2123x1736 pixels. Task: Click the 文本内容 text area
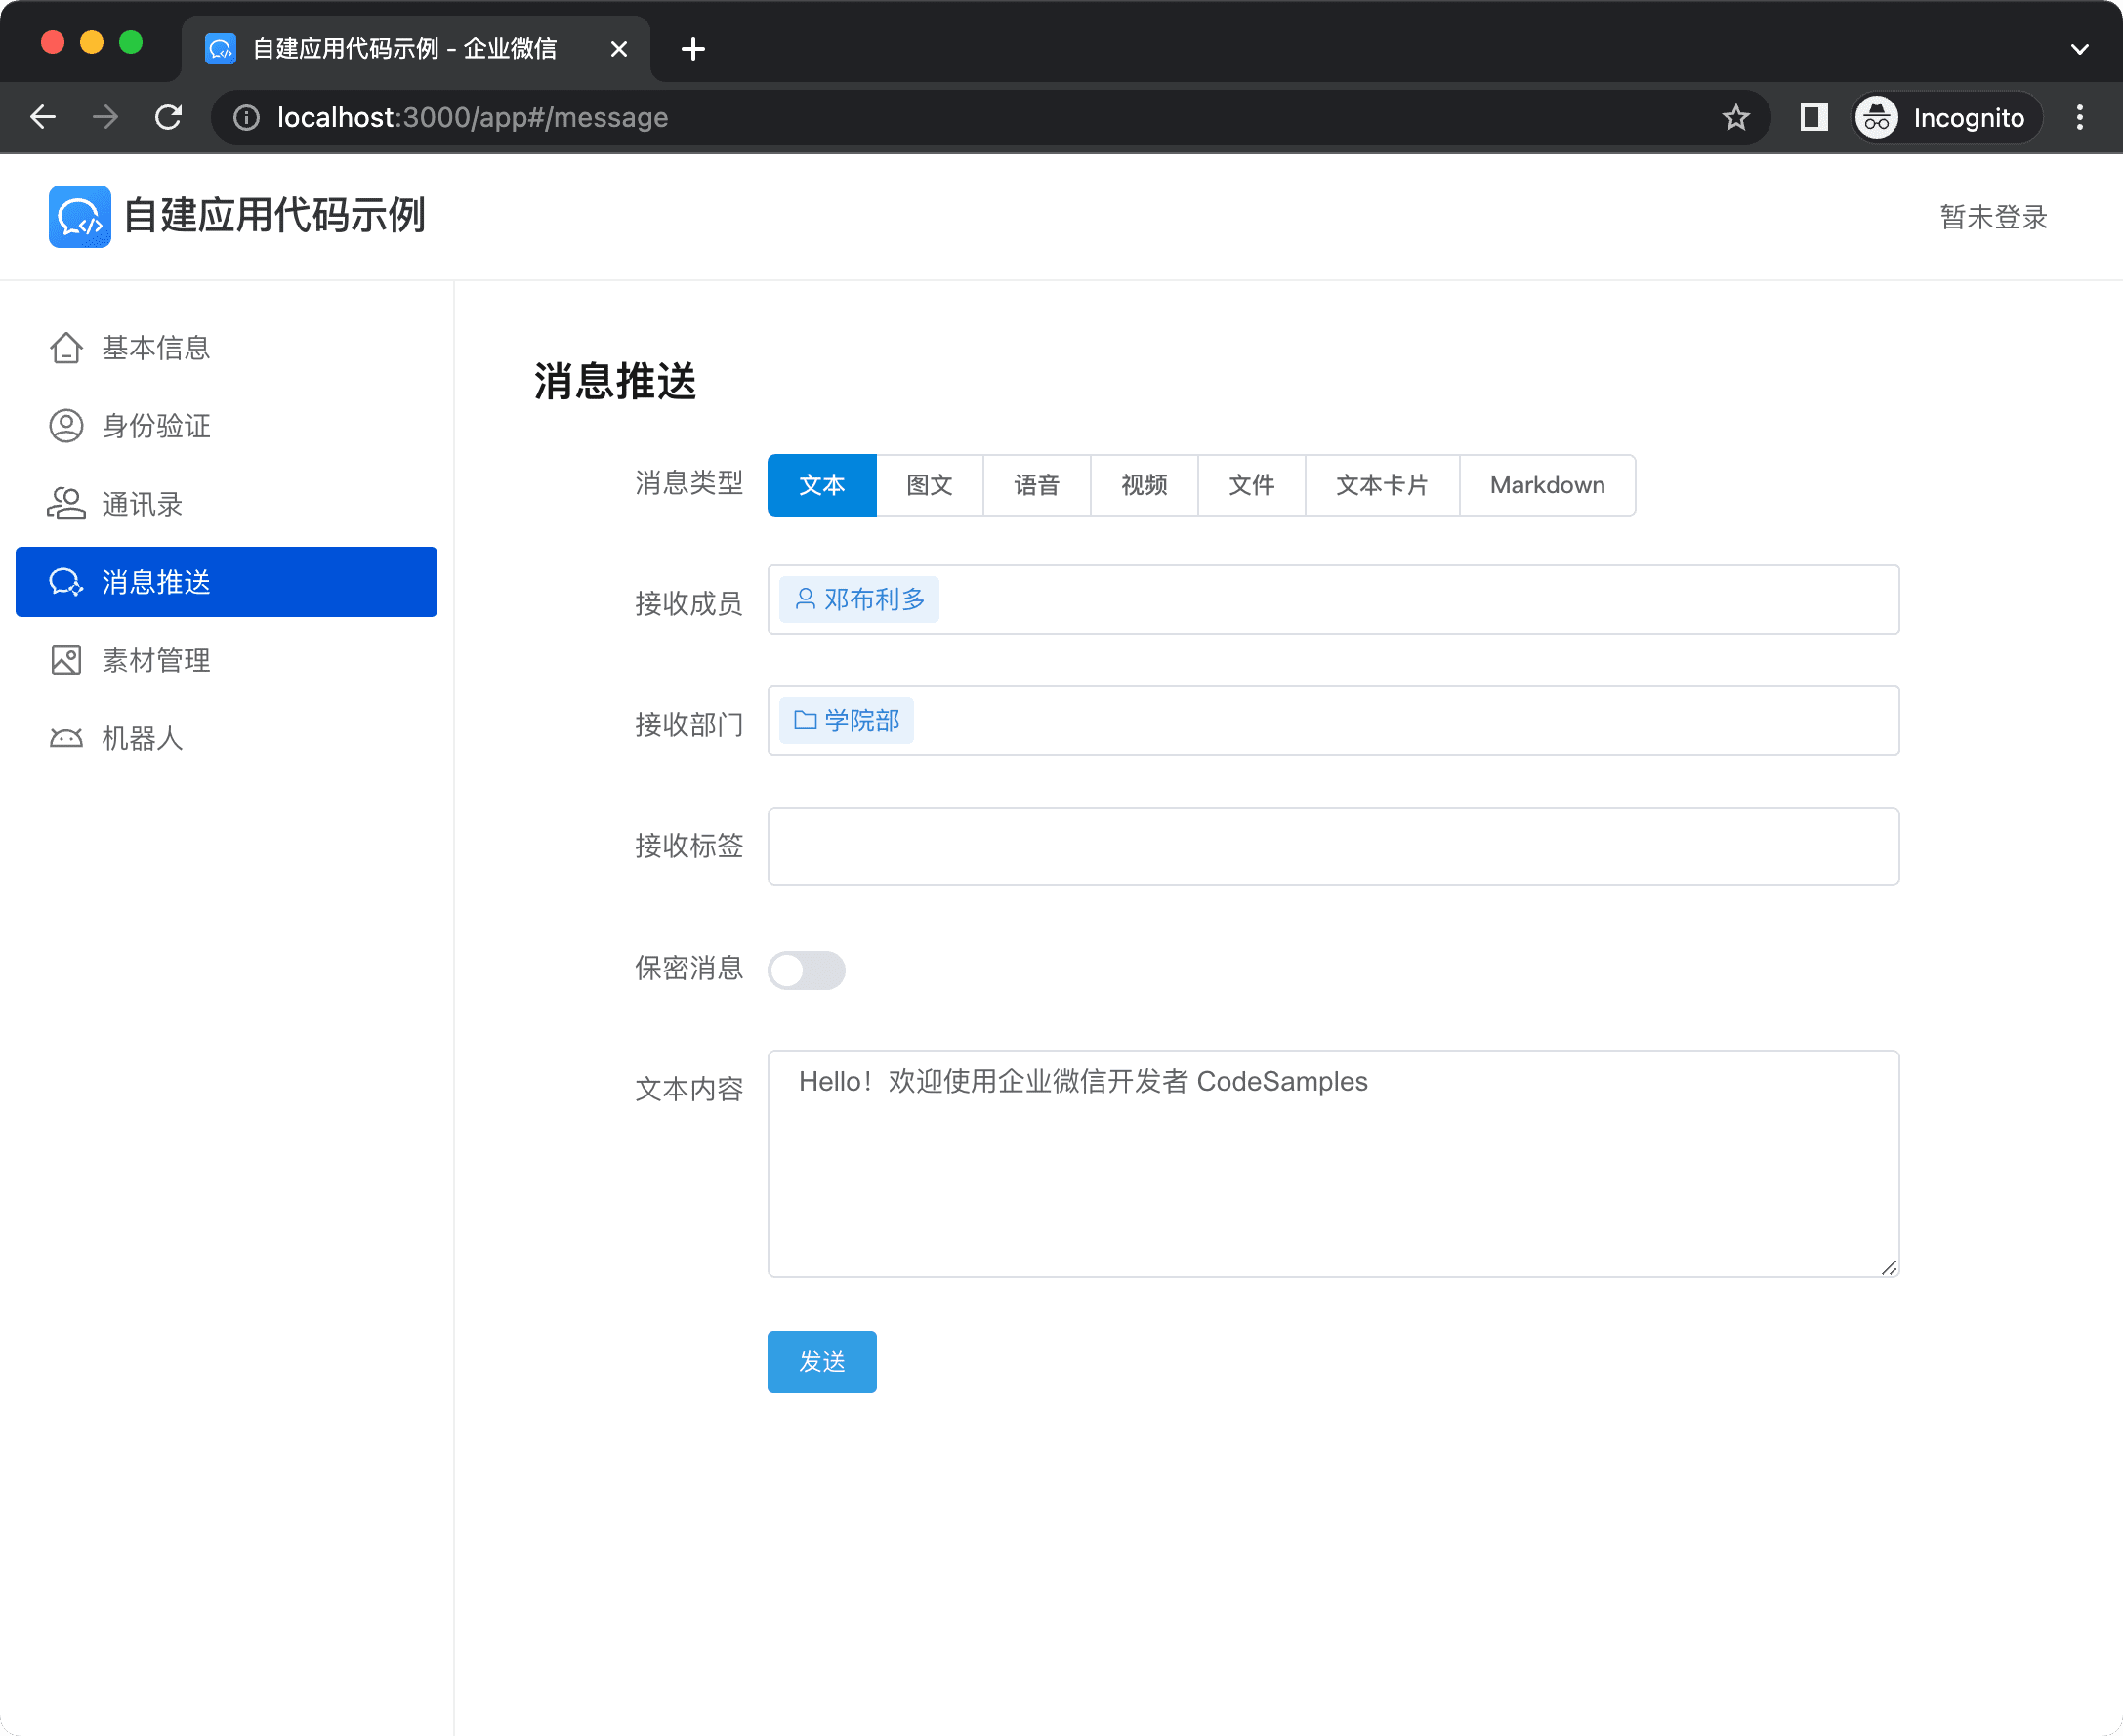[x=1333, y=1163]
